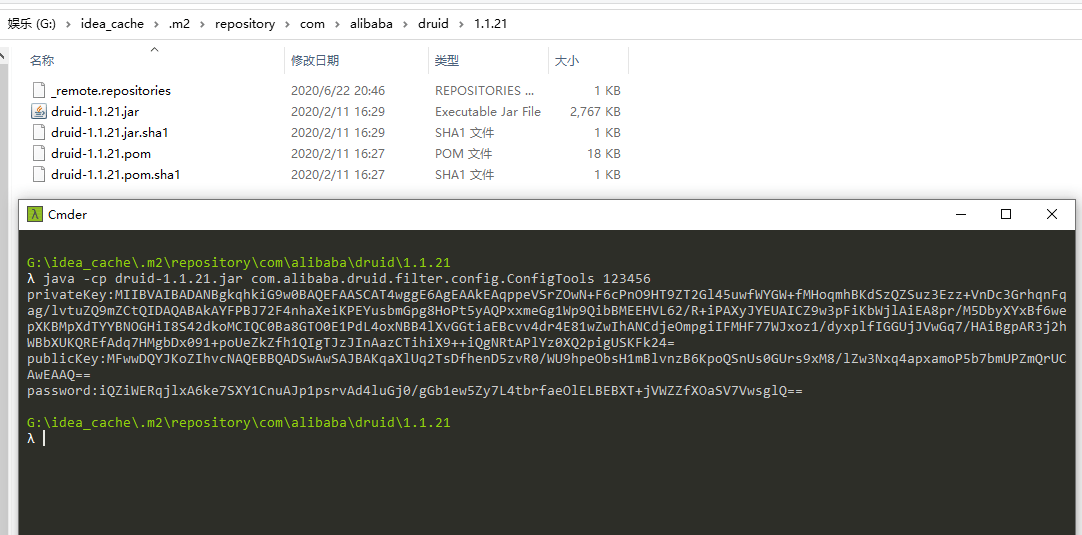This screenshot has height=535, width=1082.
Task: Navigate to 'idea_cache' in the address bar
Action: [x=114, y=24]
